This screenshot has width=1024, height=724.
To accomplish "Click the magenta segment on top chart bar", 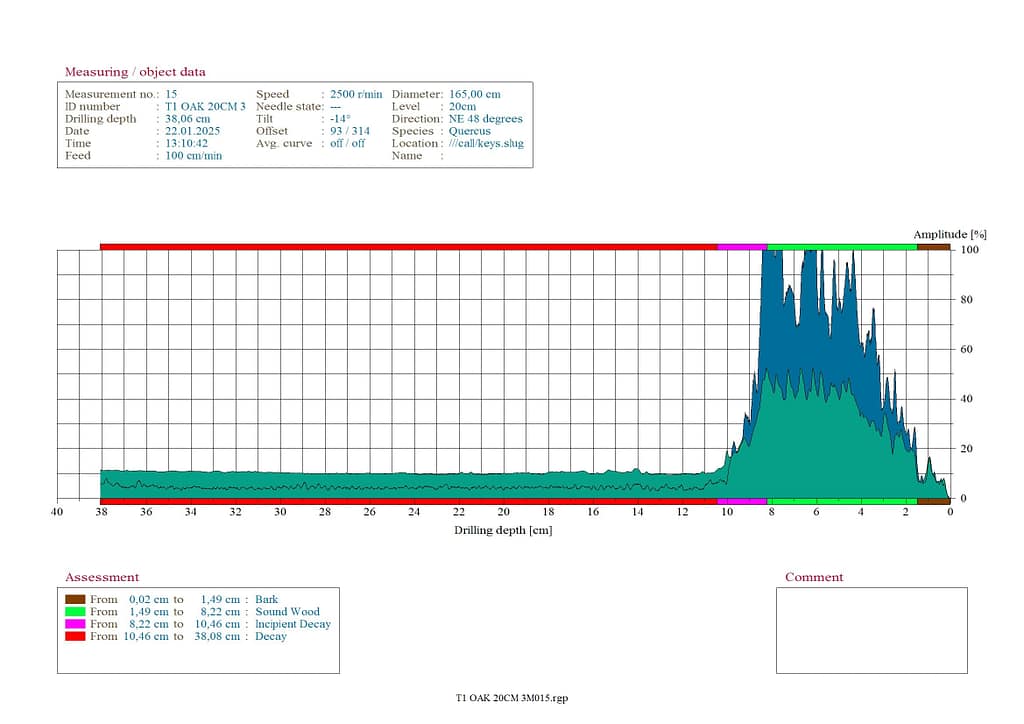I will [742, 246].
